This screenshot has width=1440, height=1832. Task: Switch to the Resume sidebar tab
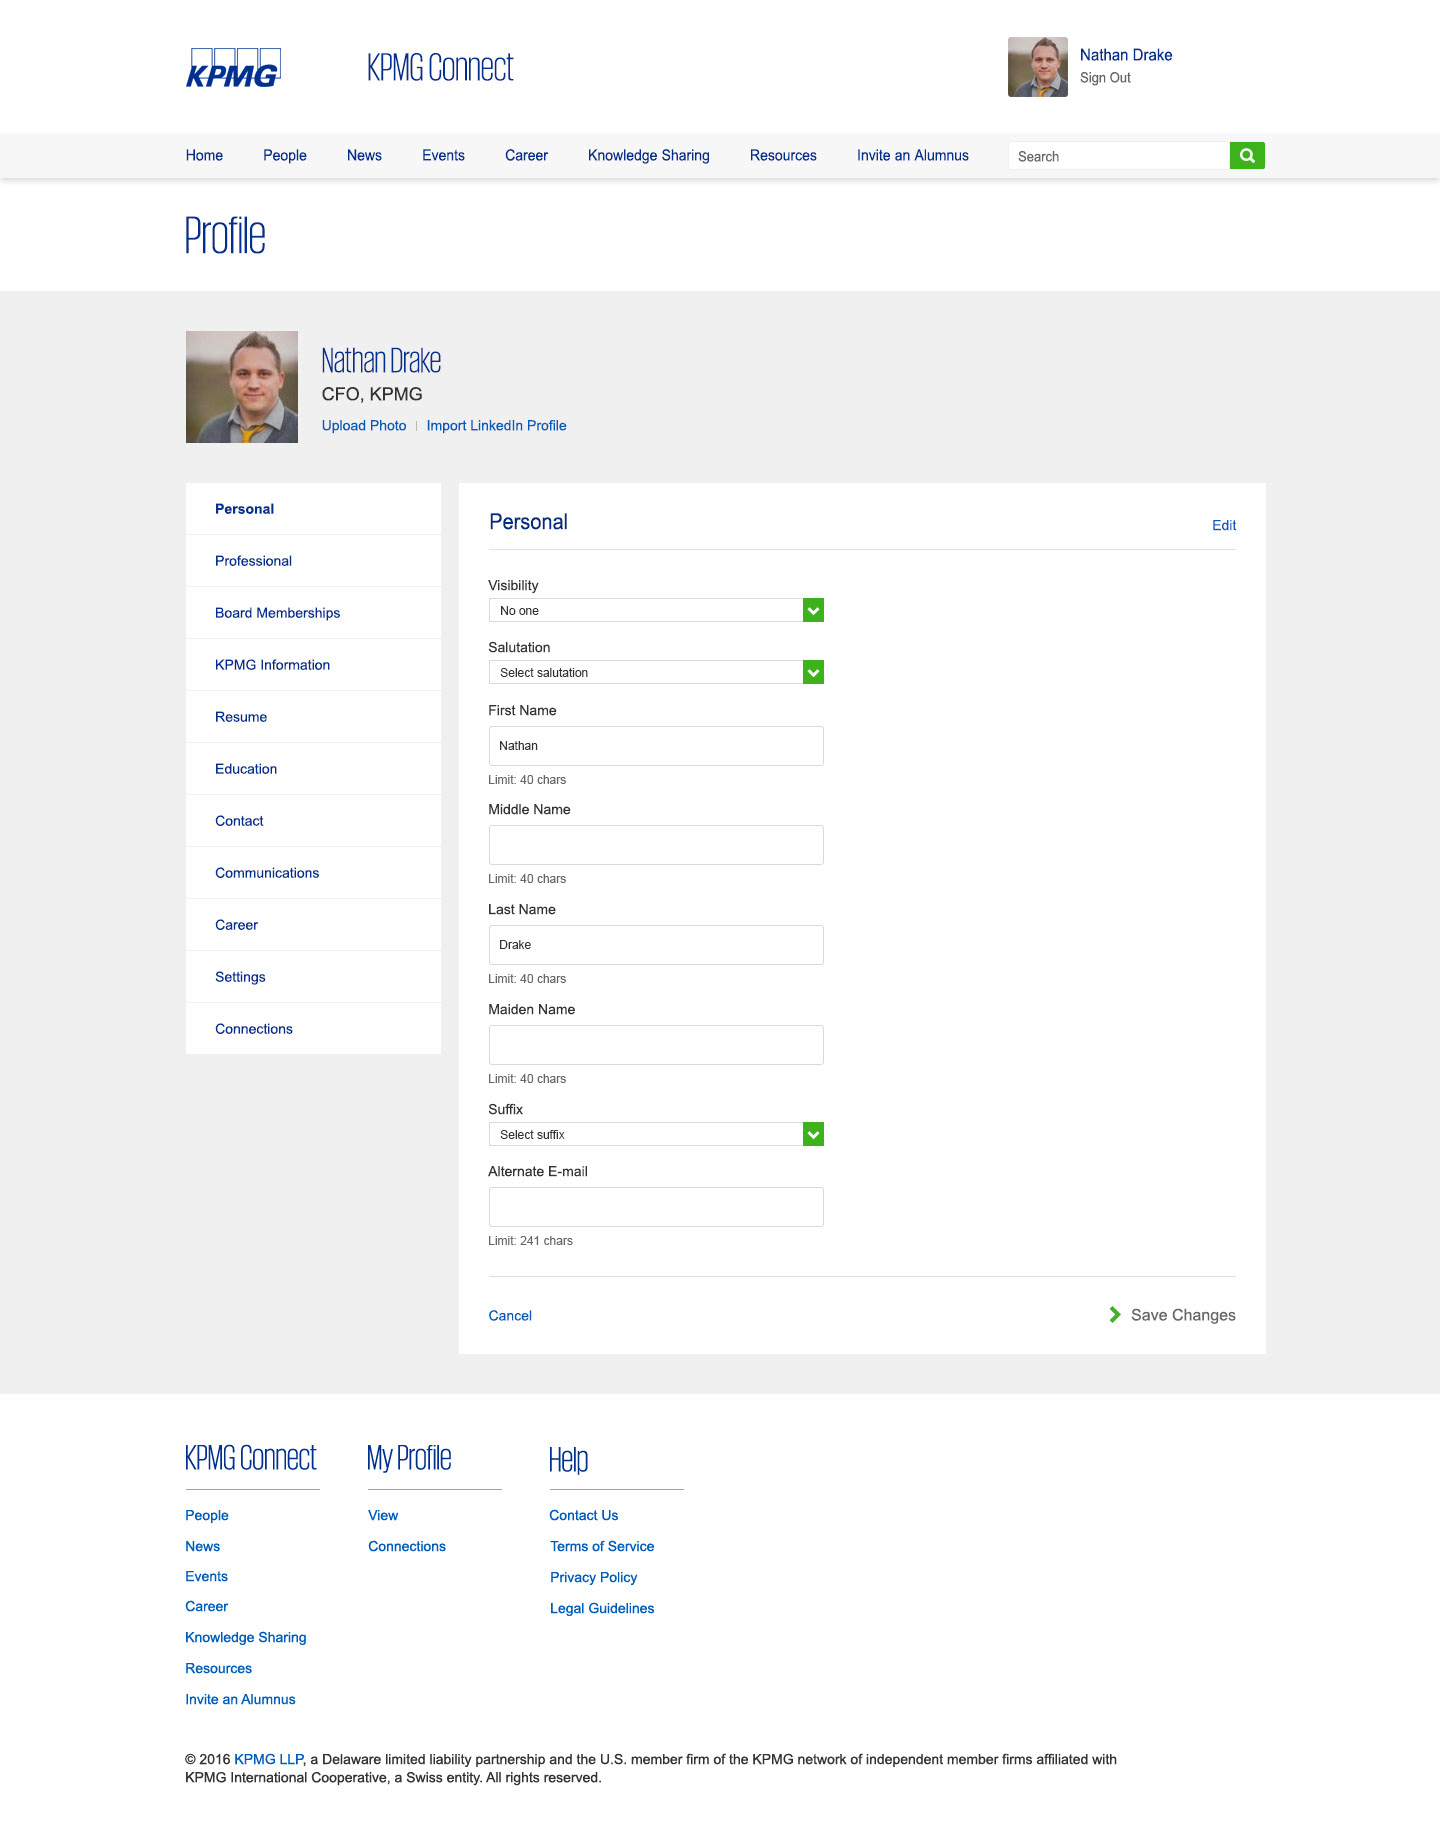[313, 717]
